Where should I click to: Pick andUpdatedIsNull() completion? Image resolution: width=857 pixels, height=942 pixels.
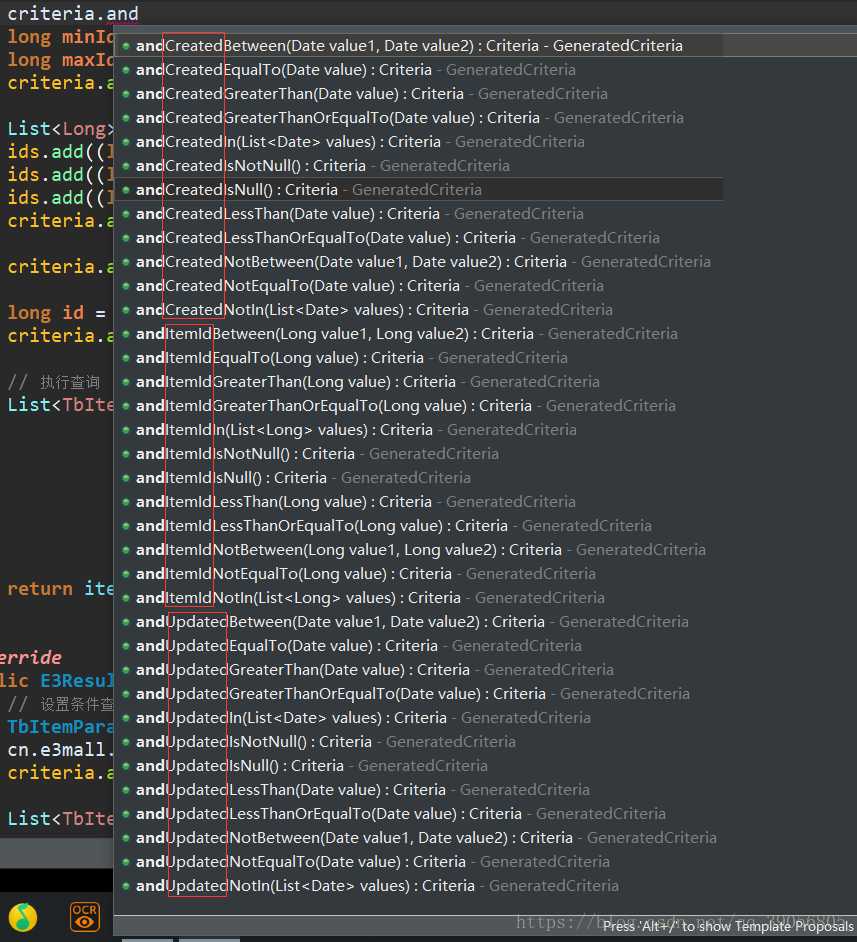pos(418,767)
